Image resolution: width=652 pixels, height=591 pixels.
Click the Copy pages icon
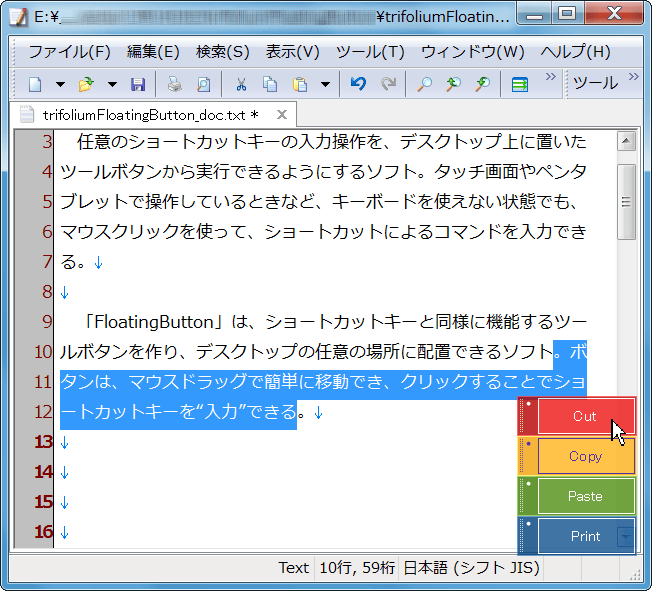tap(270, 84)
